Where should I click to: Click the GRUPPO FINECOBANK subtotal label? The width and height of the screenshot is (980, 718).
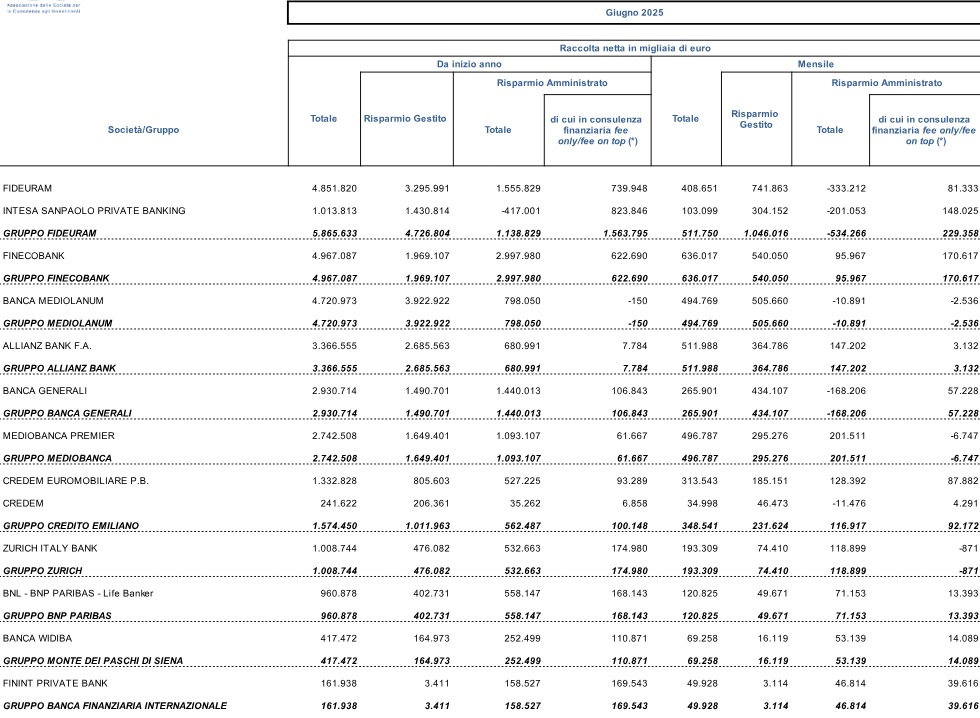56,279
